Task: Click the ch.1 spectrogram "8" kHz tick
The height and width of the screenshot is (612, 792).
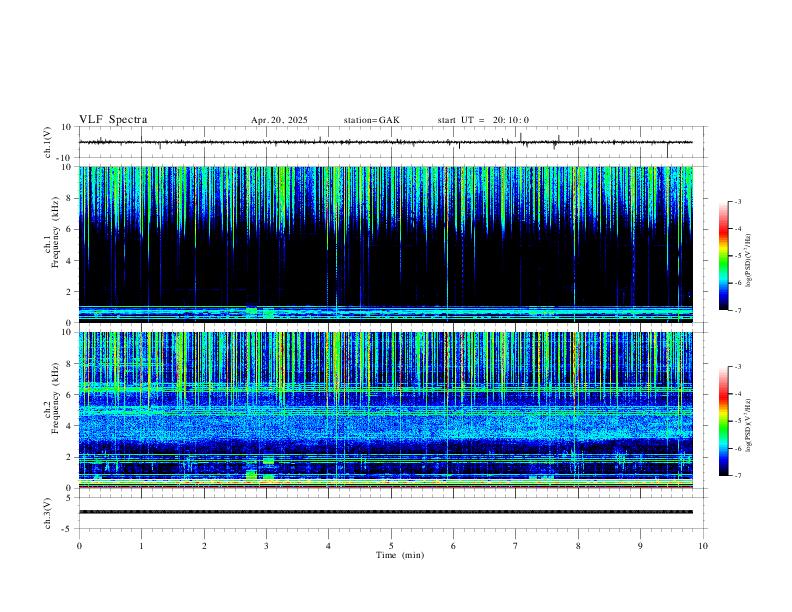Action: (69, 198)
